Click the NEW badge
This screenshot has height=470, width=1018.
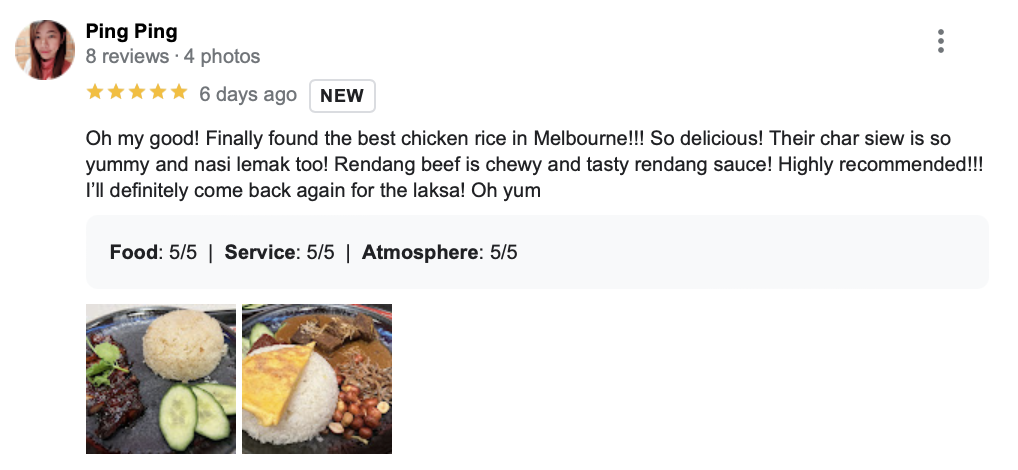342,96
